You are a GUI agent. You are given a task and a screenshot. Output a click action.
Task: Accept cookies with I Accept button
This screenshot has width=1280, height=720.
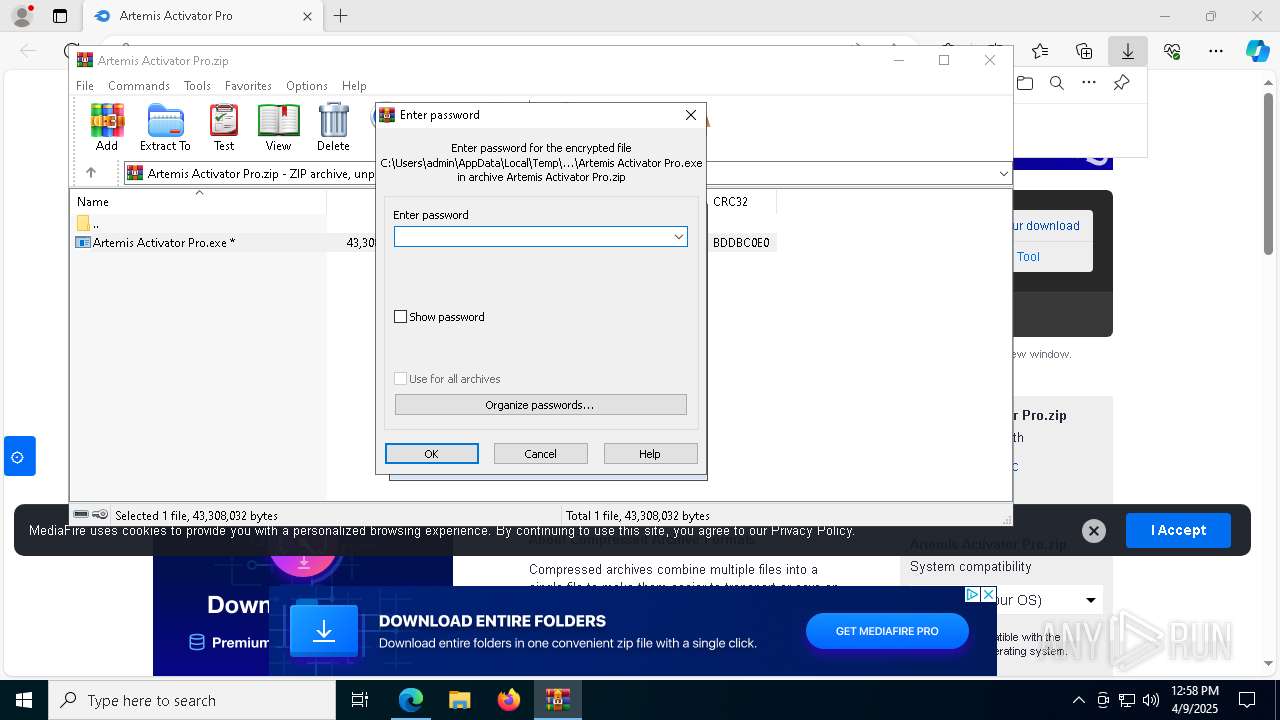click(x=1178, y=530)
